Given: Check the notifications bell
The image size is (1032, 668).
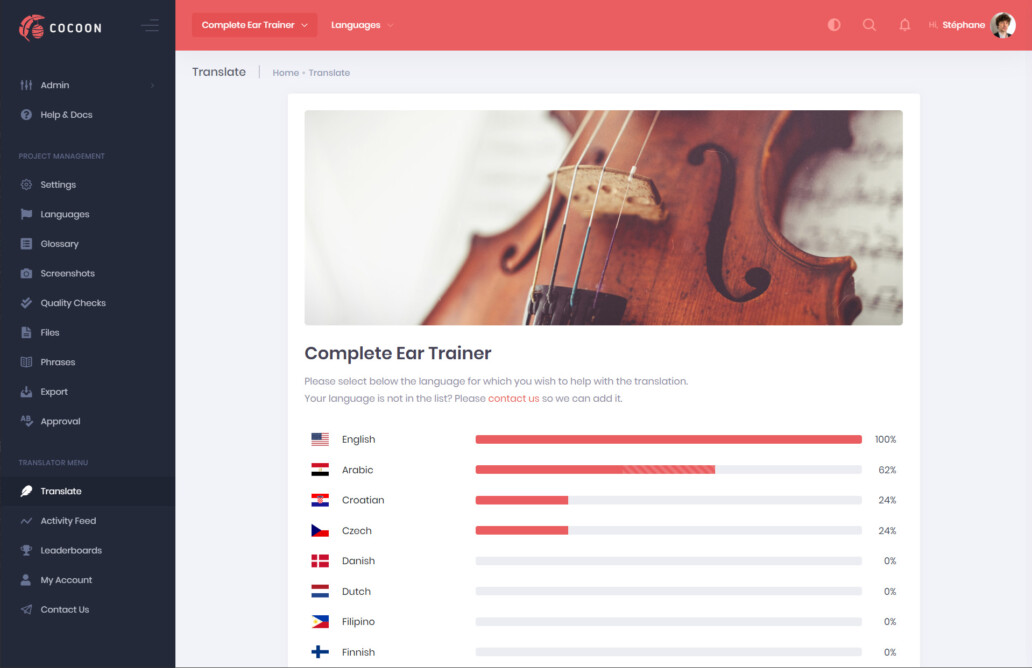Looking at the screenshot, I should coord(904,24).
